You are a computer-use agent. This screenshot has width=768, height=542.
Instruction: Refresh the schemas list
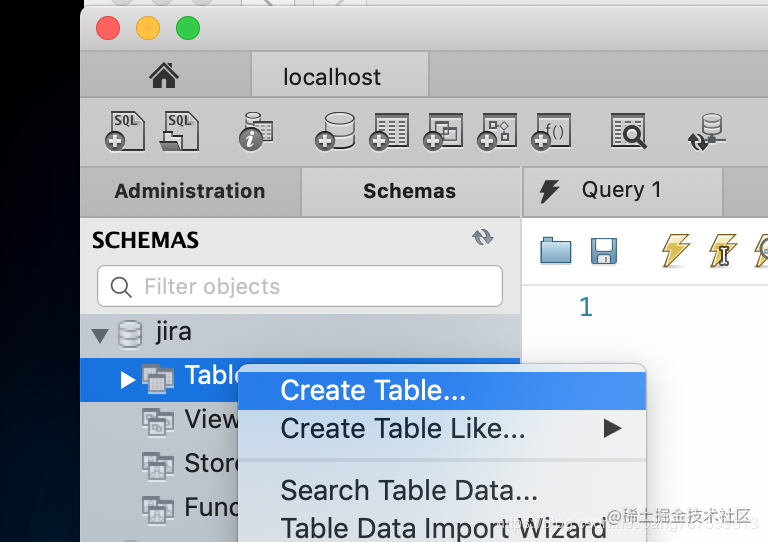482,237
